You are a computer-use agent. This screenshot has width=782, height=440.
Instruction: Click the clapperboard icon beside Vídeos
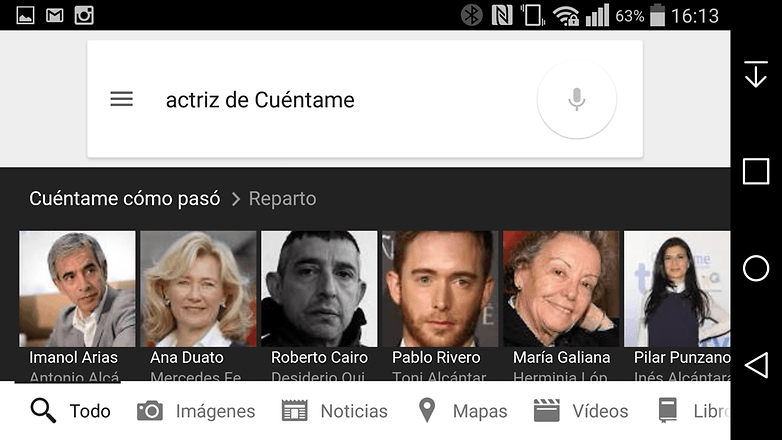[547, 411]
